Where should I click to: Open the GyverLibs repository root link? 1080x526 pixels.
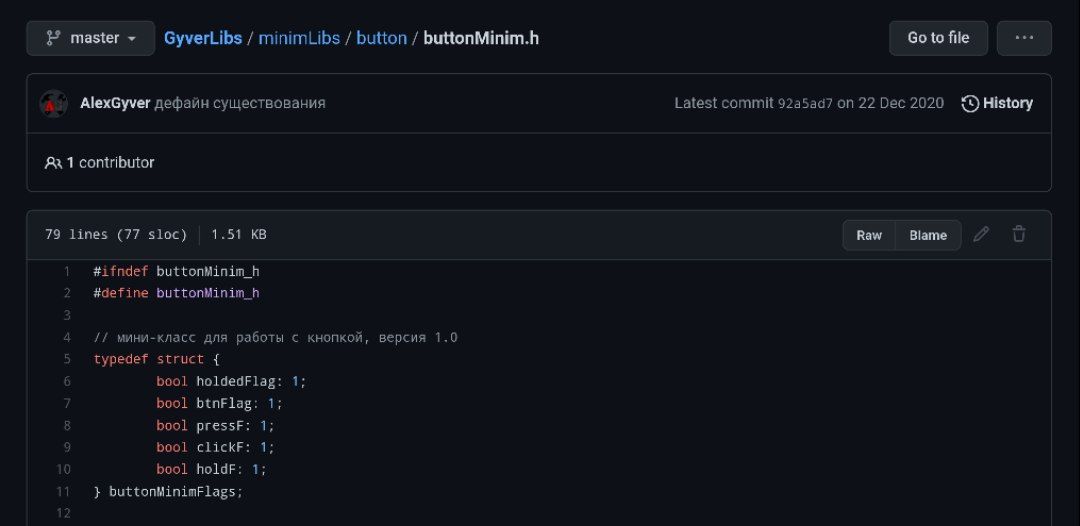coord(203,38)
